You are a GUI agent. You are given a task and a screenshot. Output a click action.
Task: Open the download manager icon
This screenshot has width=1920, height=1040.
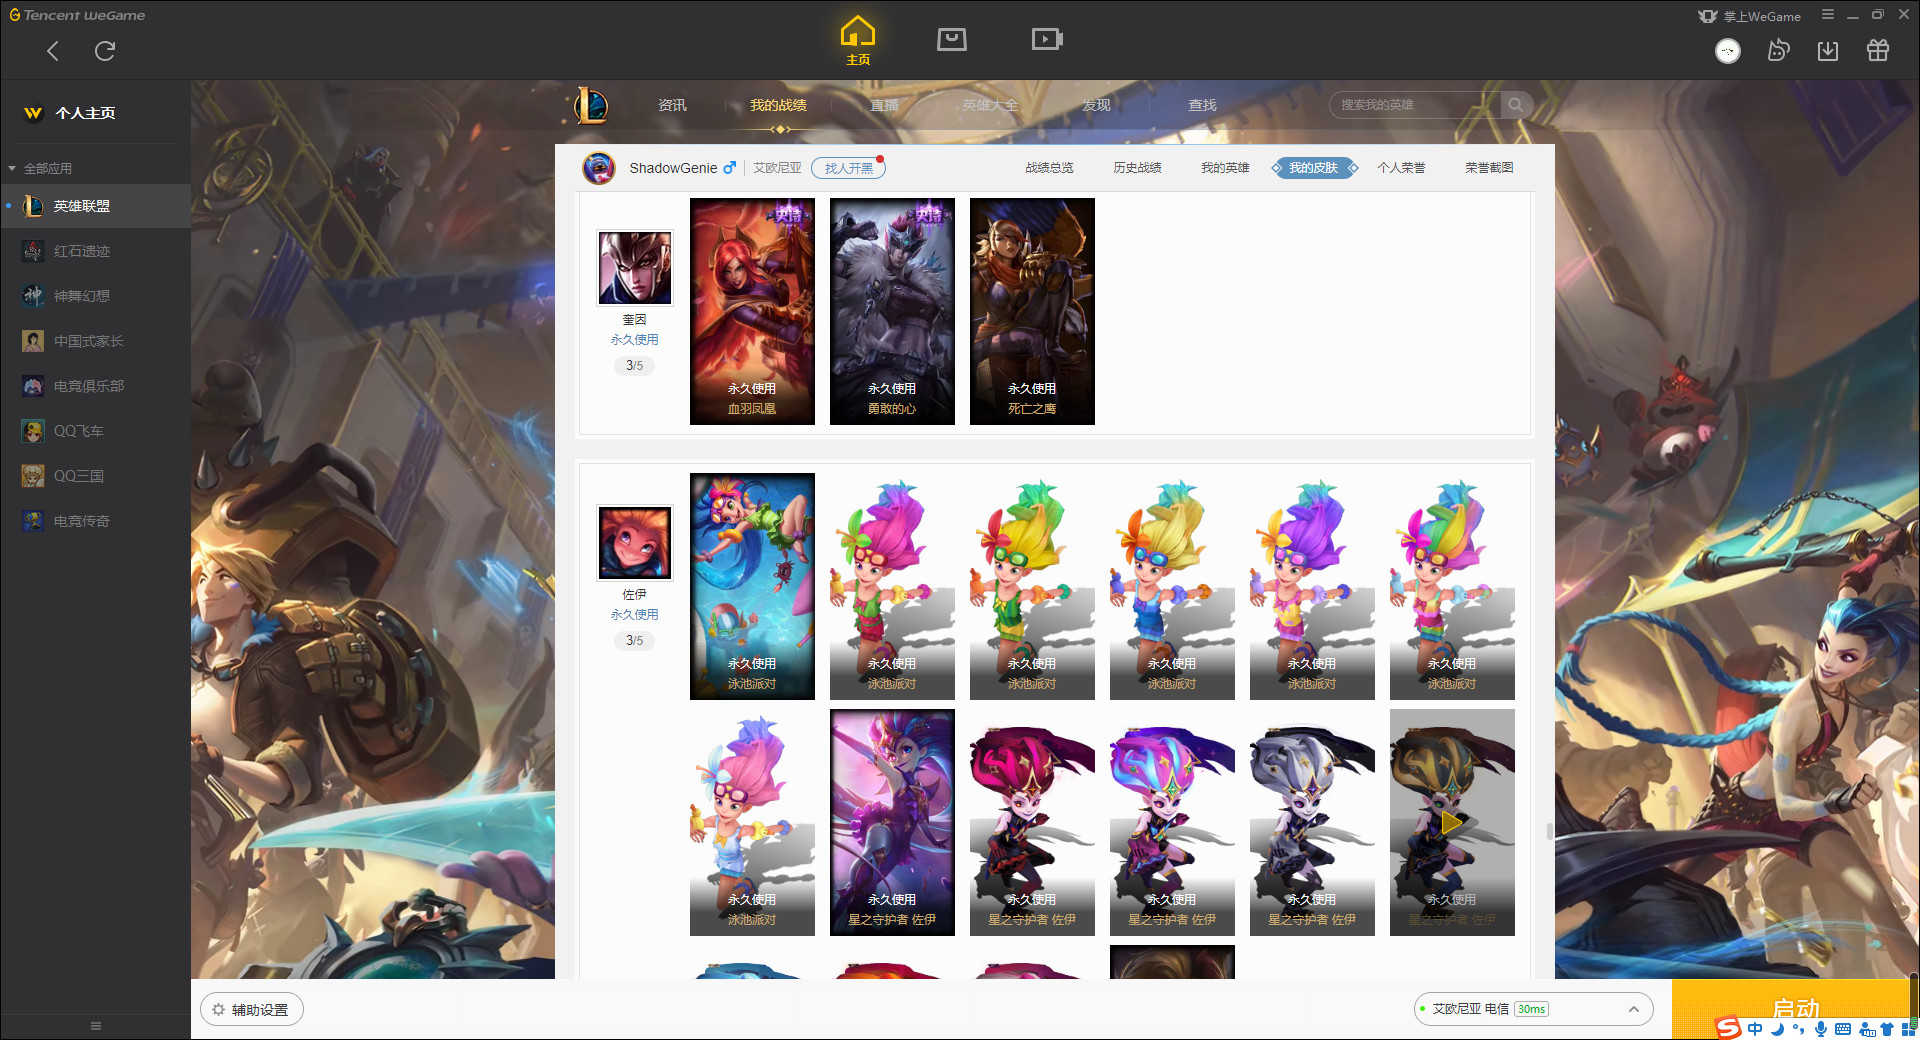(1827, 51)
